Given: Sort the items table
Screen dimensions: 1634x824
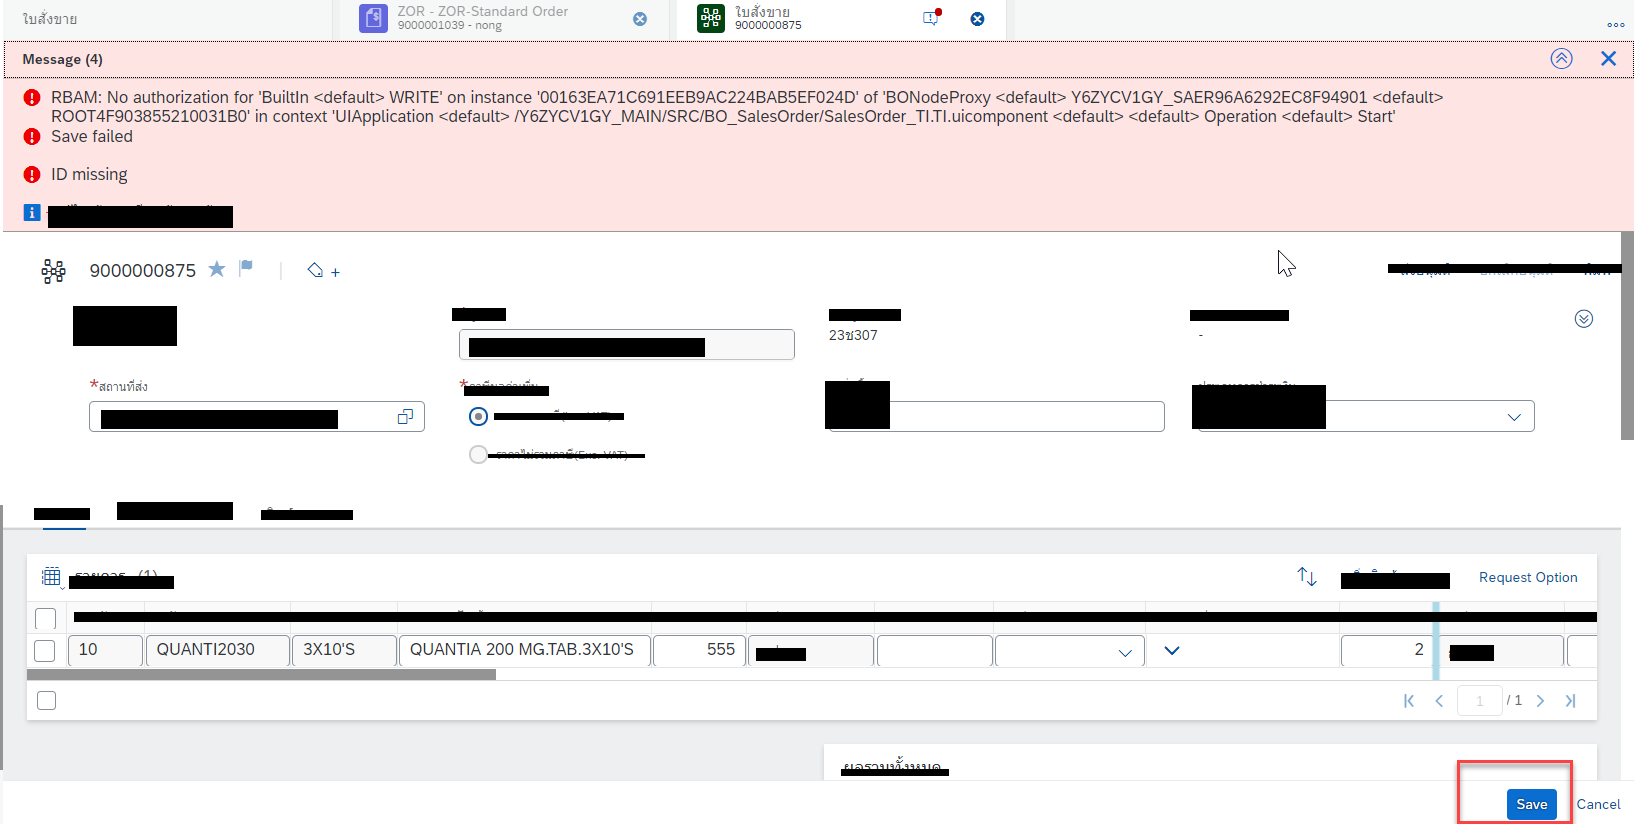Looking at the screenshot, I should click(1307, 577).
